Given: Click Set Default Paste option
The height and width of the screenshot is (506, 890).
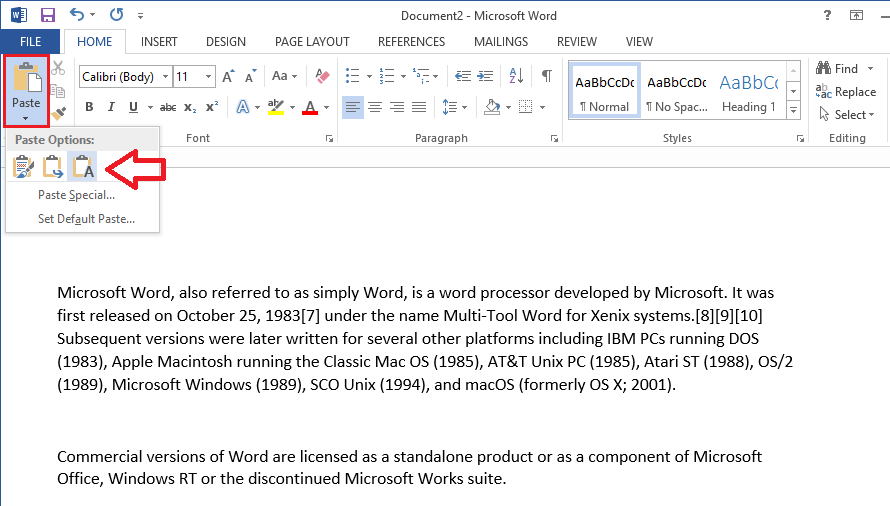Looking at the screenshot, I should tap(86, 219).
